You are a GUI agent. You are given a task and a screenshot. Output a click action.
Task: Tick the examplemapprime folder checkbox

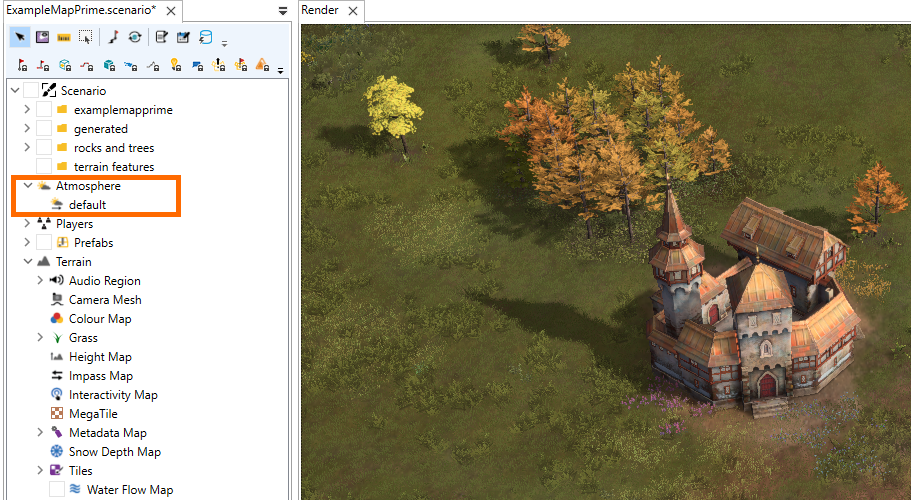point(44,110)
